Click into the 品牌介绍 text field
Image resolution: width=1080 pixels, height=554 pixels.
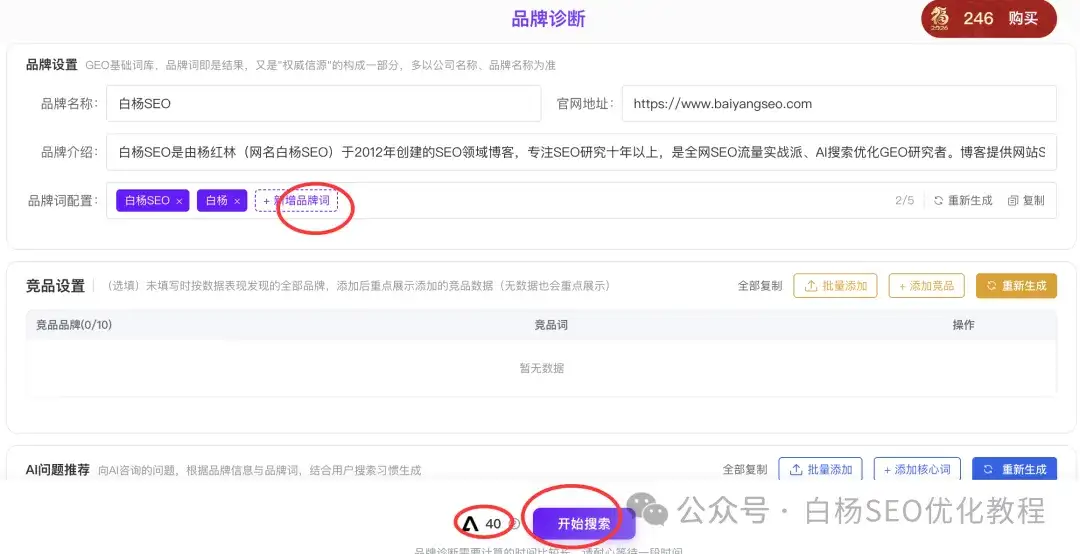coord(581,152)
